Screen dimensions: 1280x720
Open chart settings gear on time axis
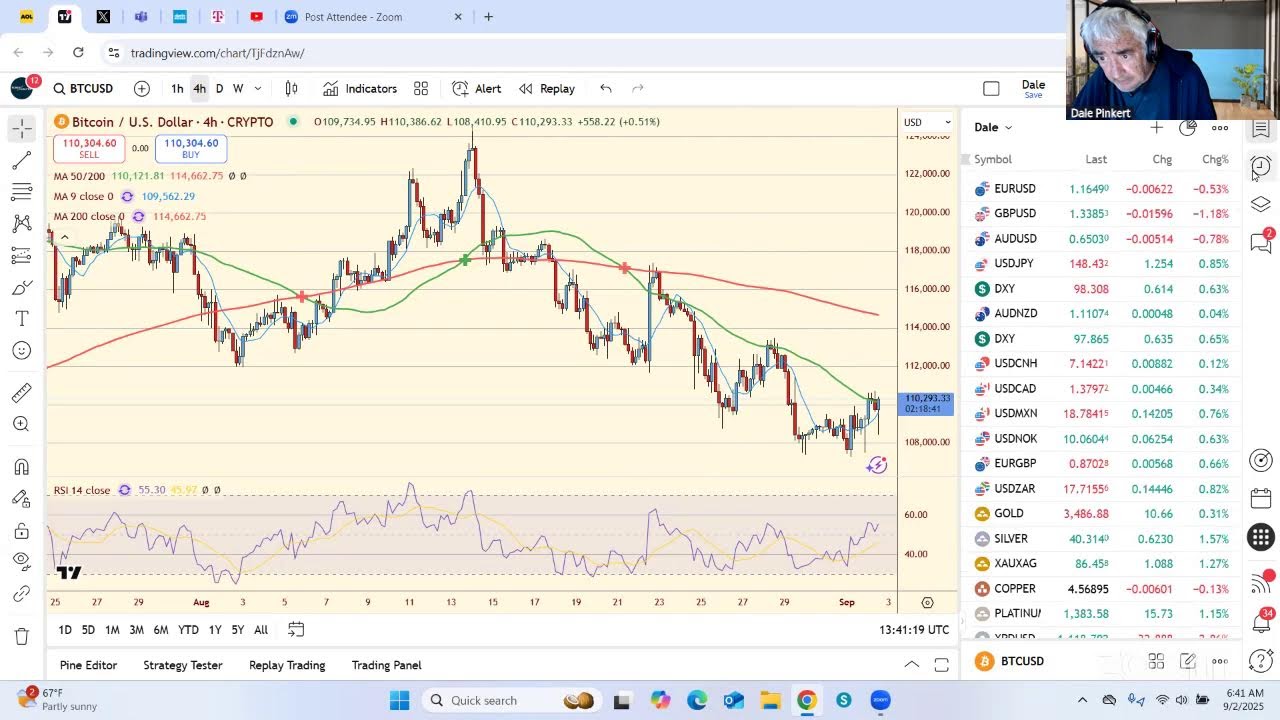pyautogui.click(x=927, y=603)
